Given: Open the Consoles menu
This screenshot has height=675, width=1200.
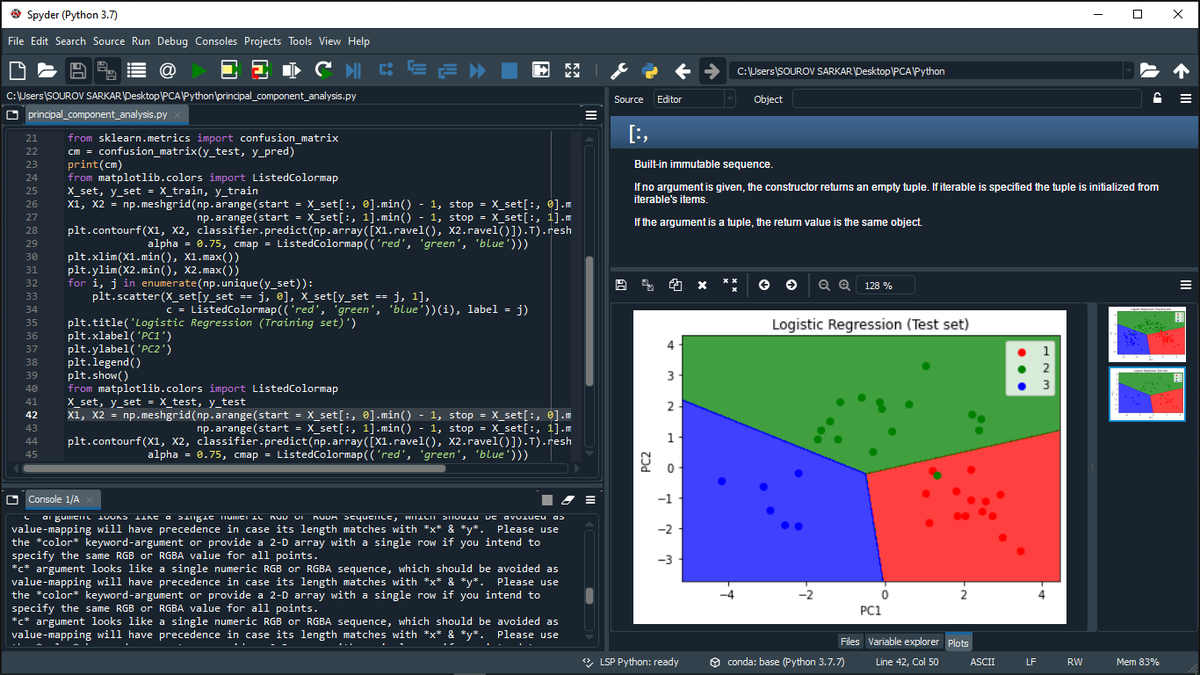Looking at the screenshot, I should [x=216, y=41].
